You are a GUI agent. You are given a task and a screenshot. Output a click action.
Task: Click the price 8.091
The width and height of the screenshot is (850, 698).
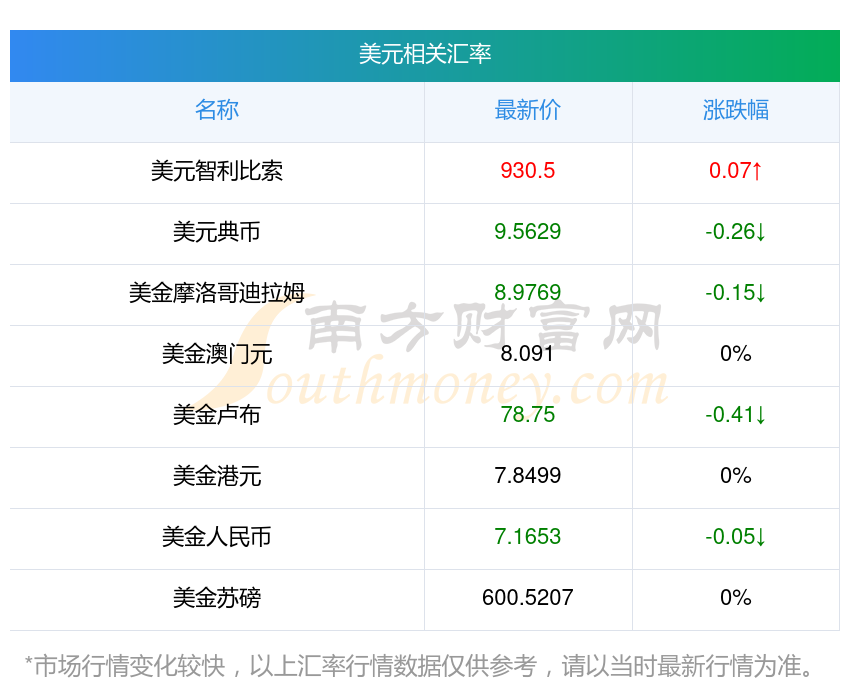(527, 354)
